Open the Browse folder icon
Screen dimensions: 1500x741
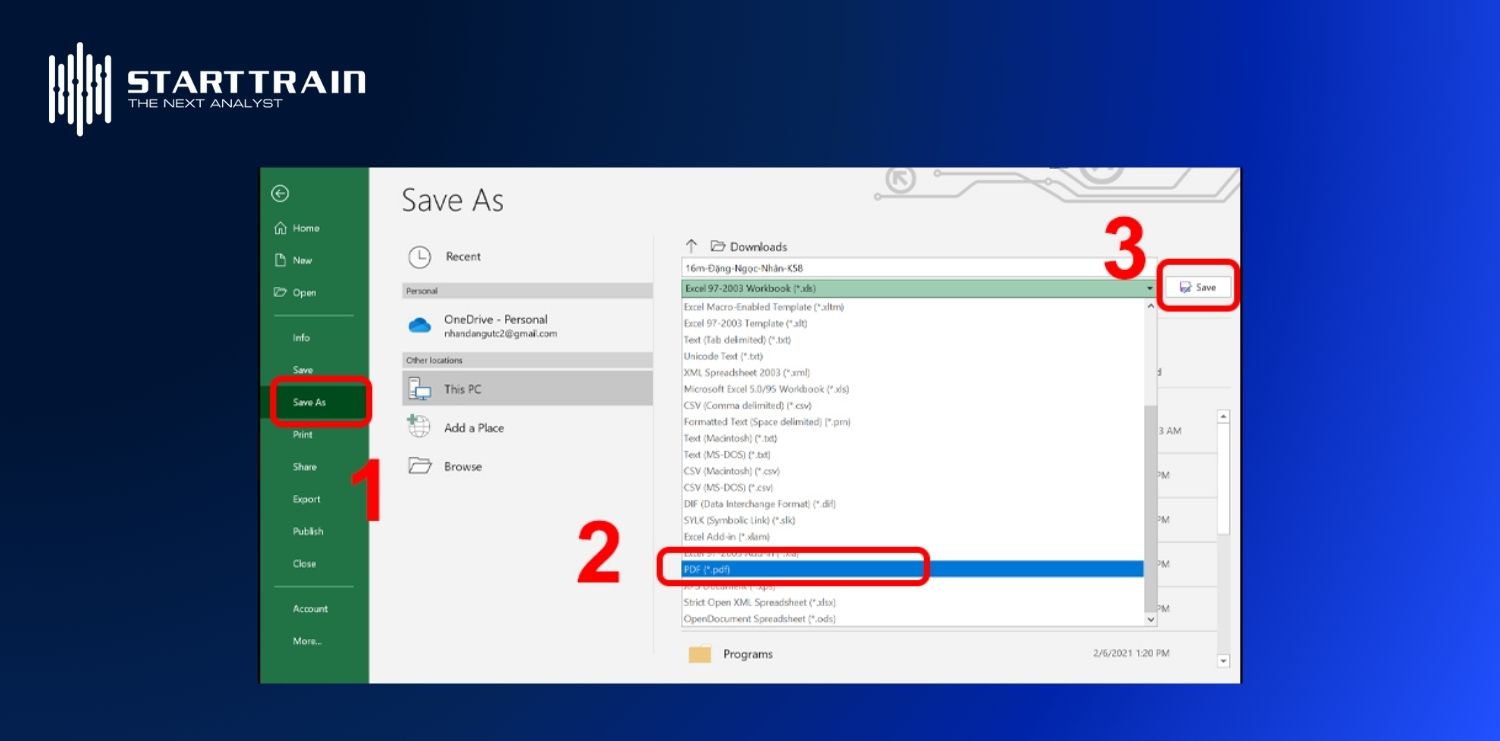tap(419, 466)
